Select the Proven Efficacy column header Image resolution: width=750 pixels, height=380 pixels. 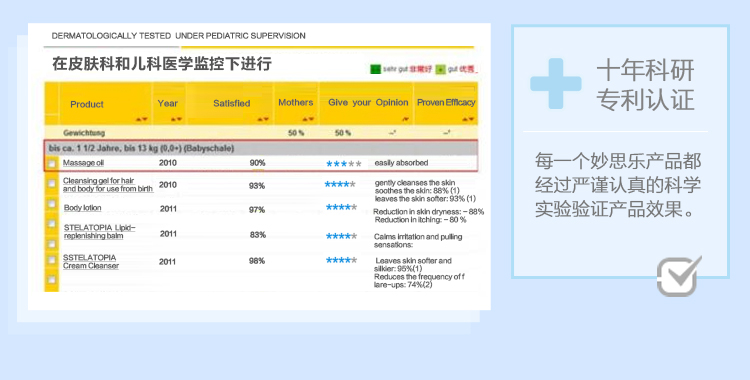(x=446, y=102)
